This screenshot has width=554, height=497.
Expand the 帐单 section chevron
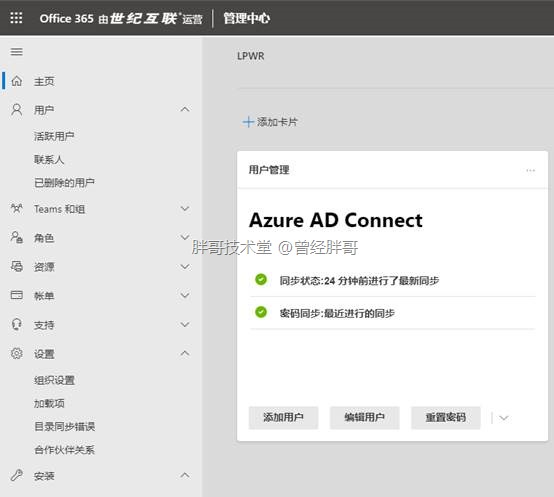click(185, 295)
